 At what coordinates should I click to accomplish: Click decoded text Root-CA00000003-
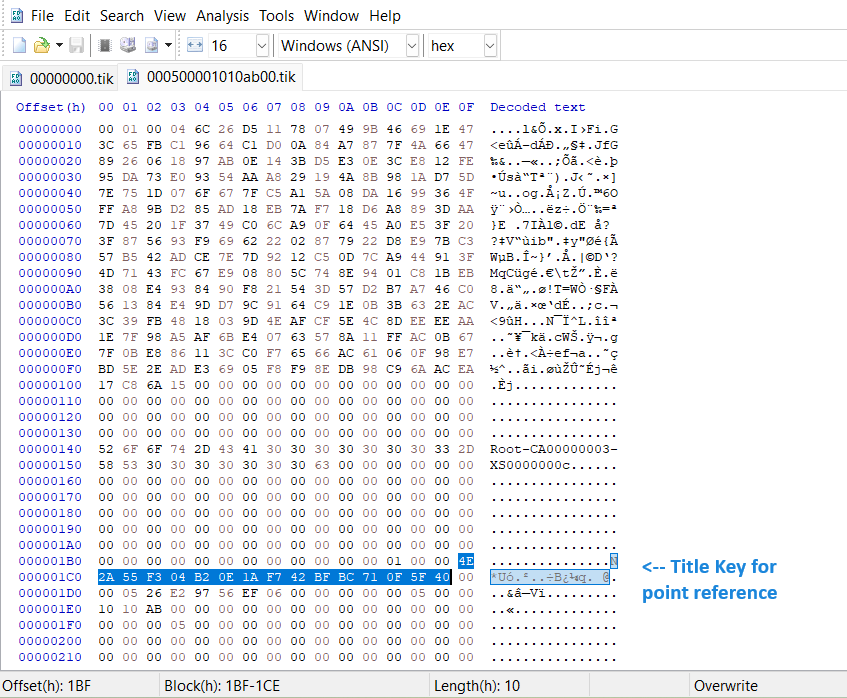(554, 449)
